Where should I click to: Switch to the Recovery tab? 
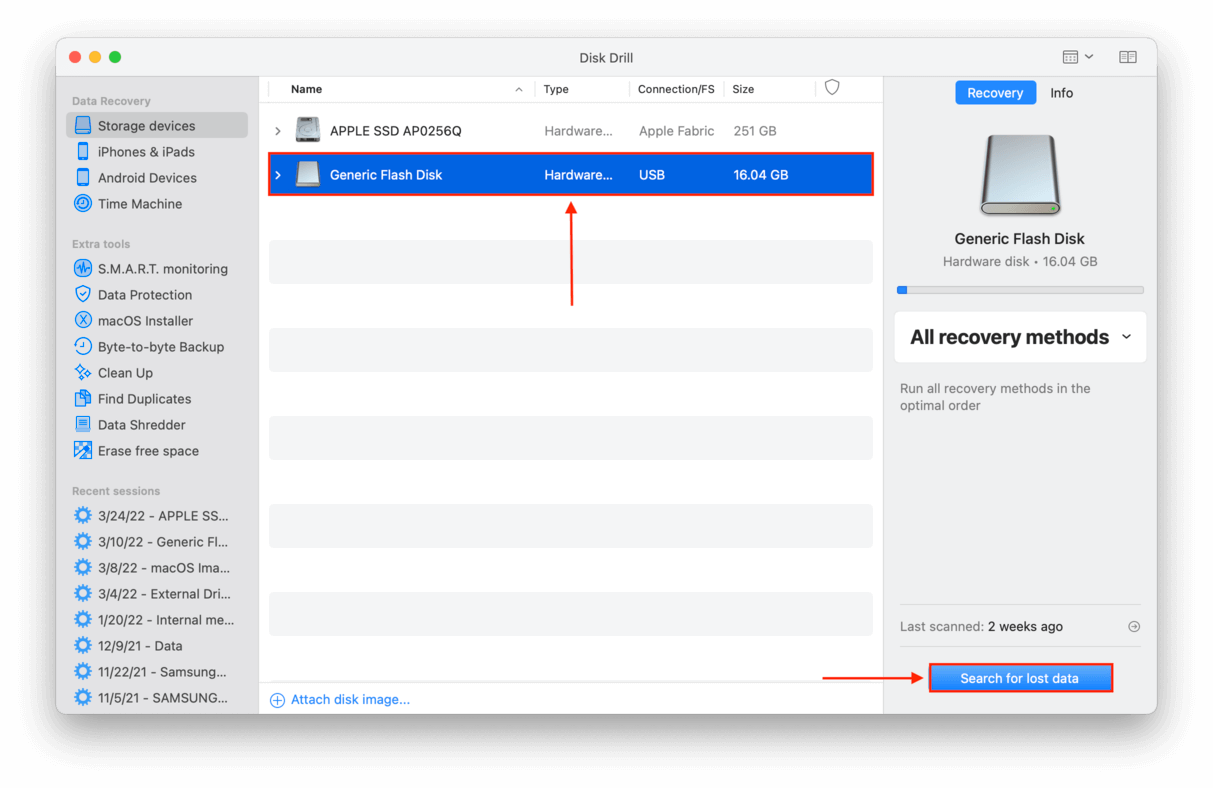(995, 93)
